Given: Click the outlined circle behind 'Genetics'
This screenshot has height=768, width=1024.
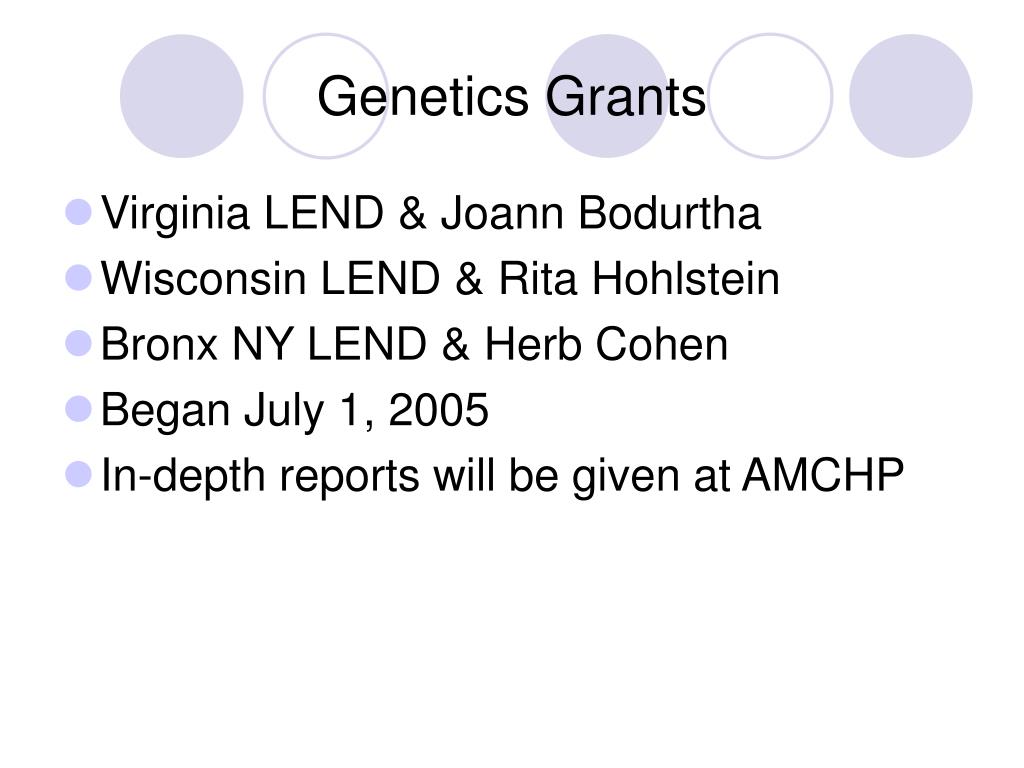Looking at the screenshot, I should tap(325, 96).
